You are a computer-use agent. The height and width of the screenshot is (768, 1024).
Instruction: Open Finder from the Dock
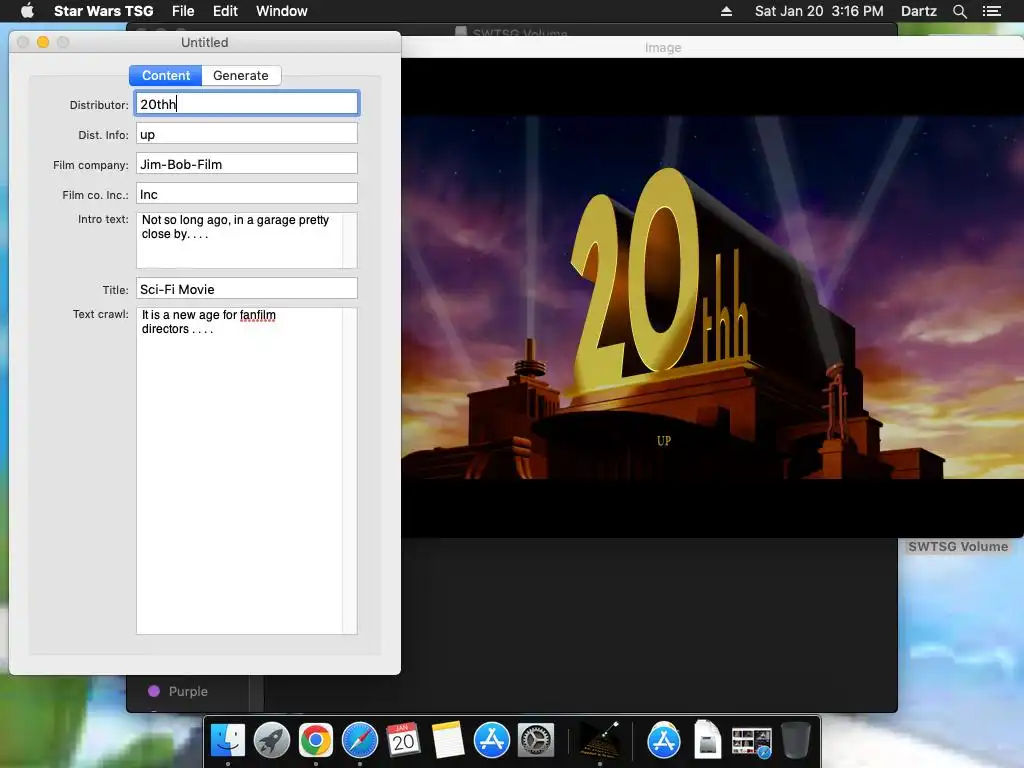pyautogui.click(x=228, y=741)
